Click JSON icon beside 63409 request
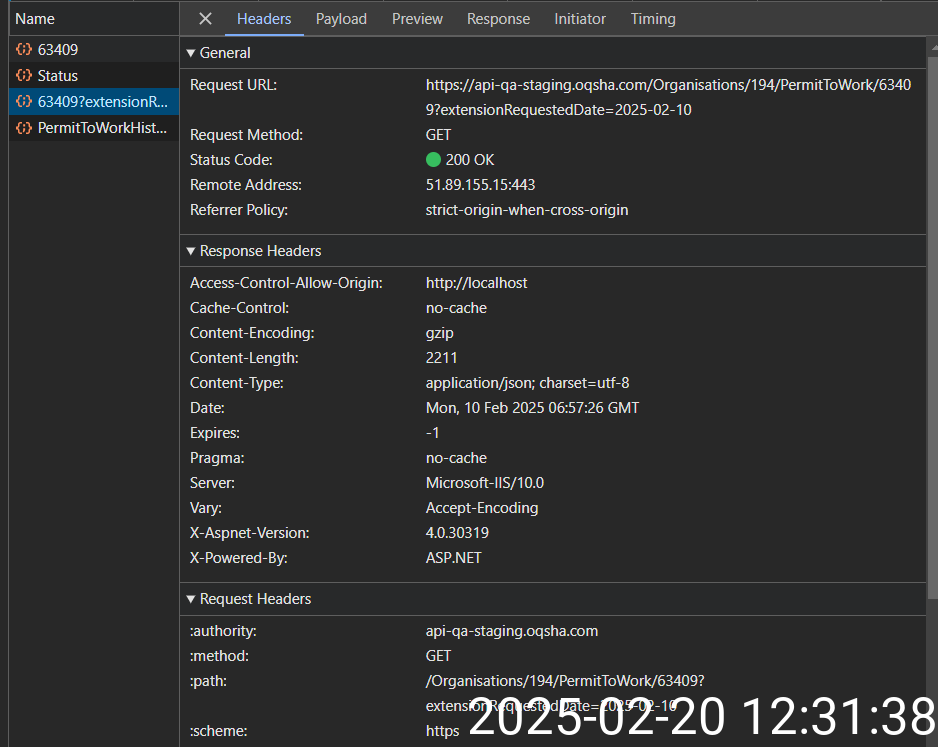 click(23, 49)
